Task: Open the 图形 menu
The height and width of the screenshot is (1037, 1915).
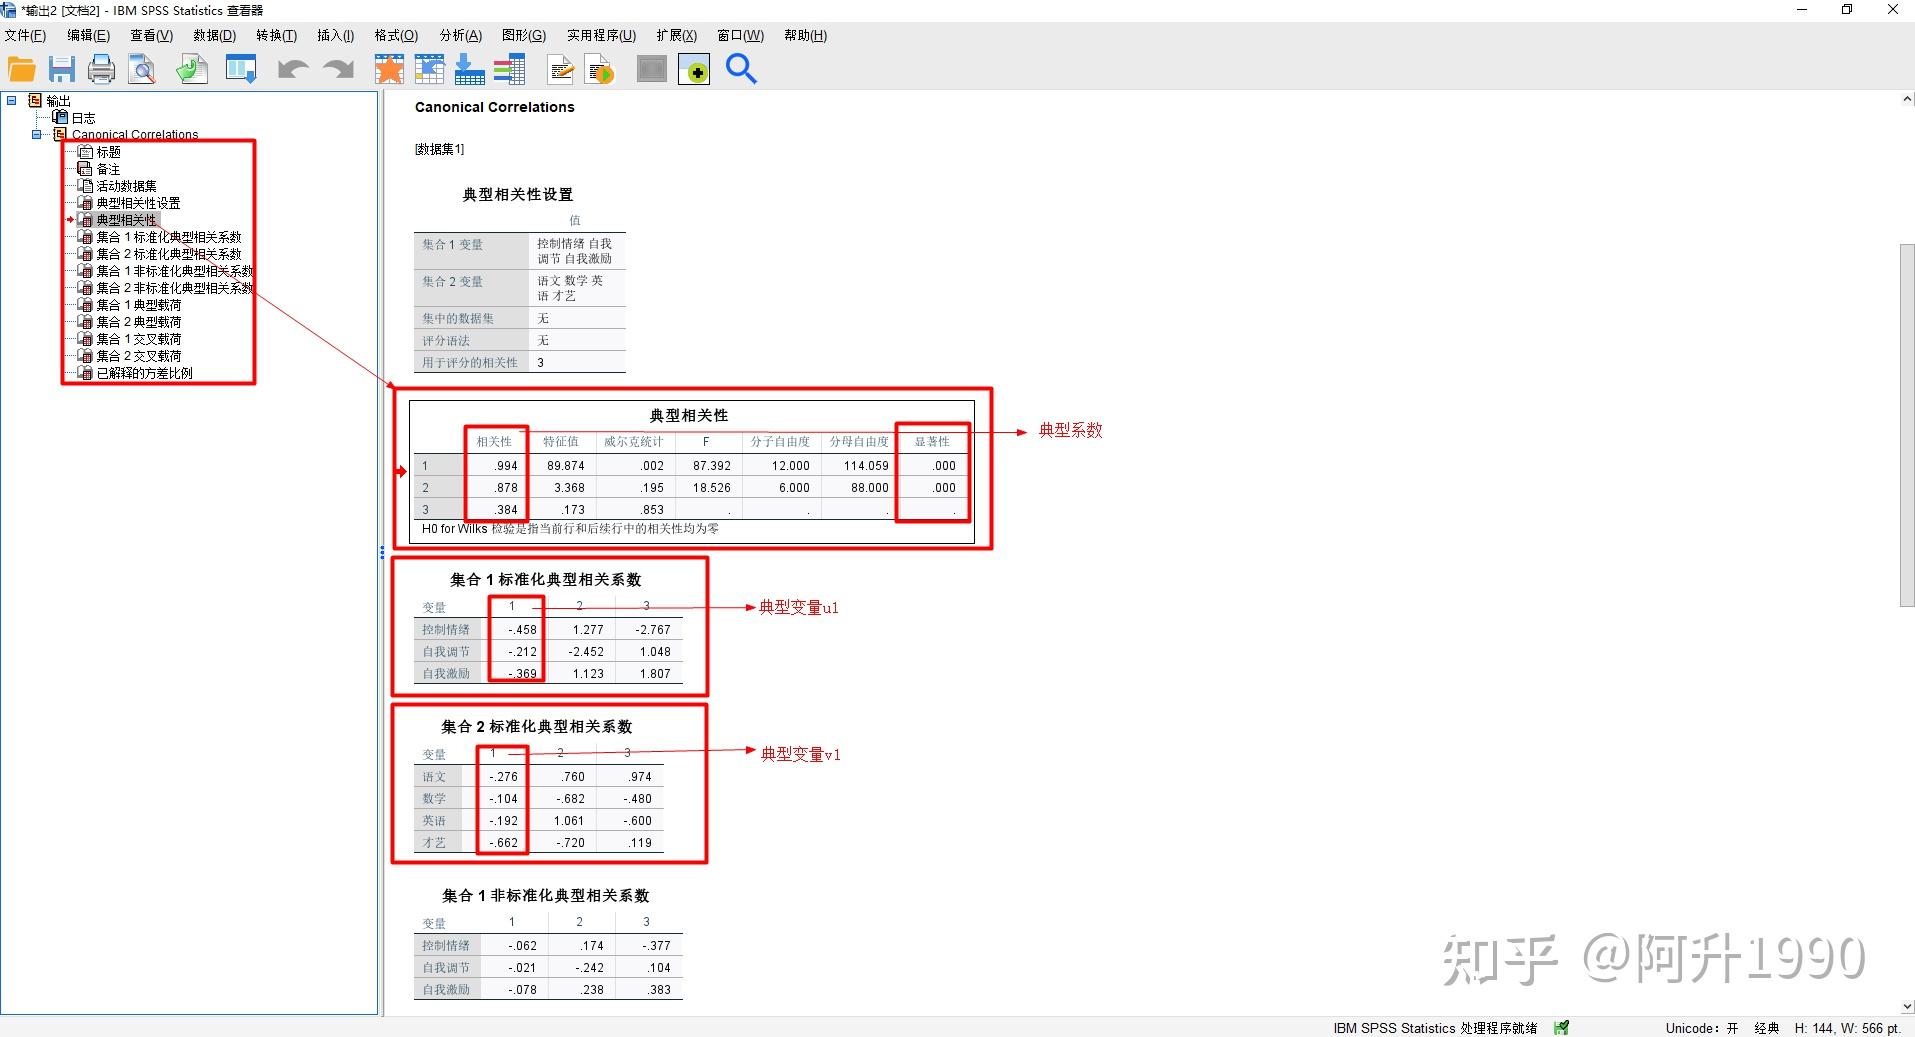Action: pyautogui.click(x=523, y=35)
